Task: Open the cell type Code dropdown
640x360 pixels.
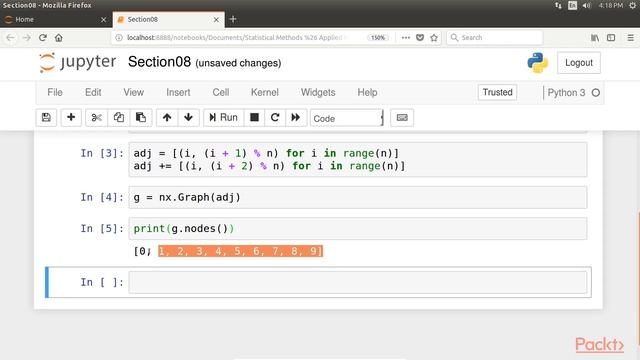Action: (347, 118)
